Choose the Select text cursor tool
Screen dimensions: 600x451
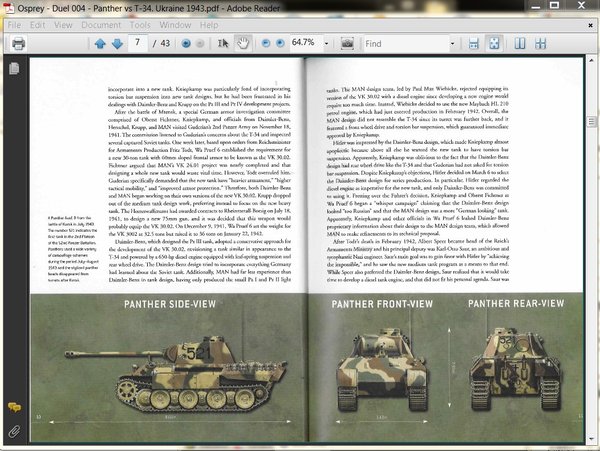(223, 44)
